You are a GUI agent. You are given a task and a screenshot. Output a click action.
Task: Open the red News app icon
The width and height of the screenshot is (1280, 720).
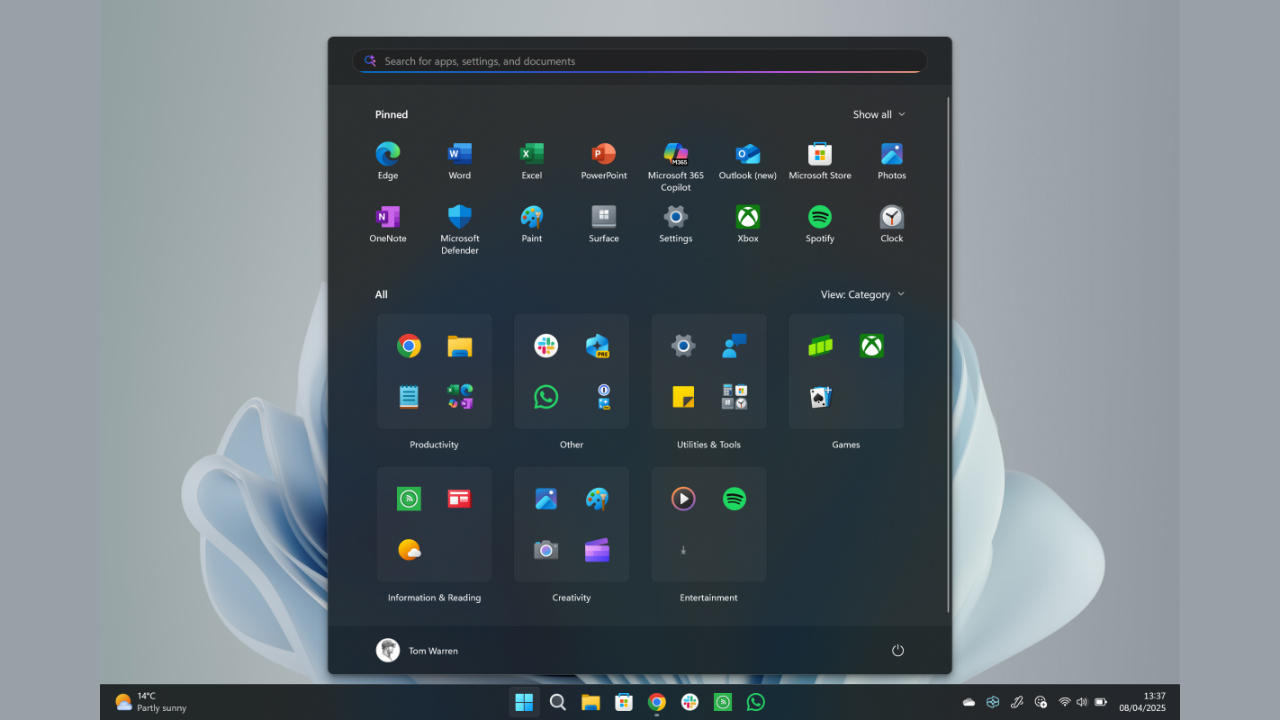point(460,498)
